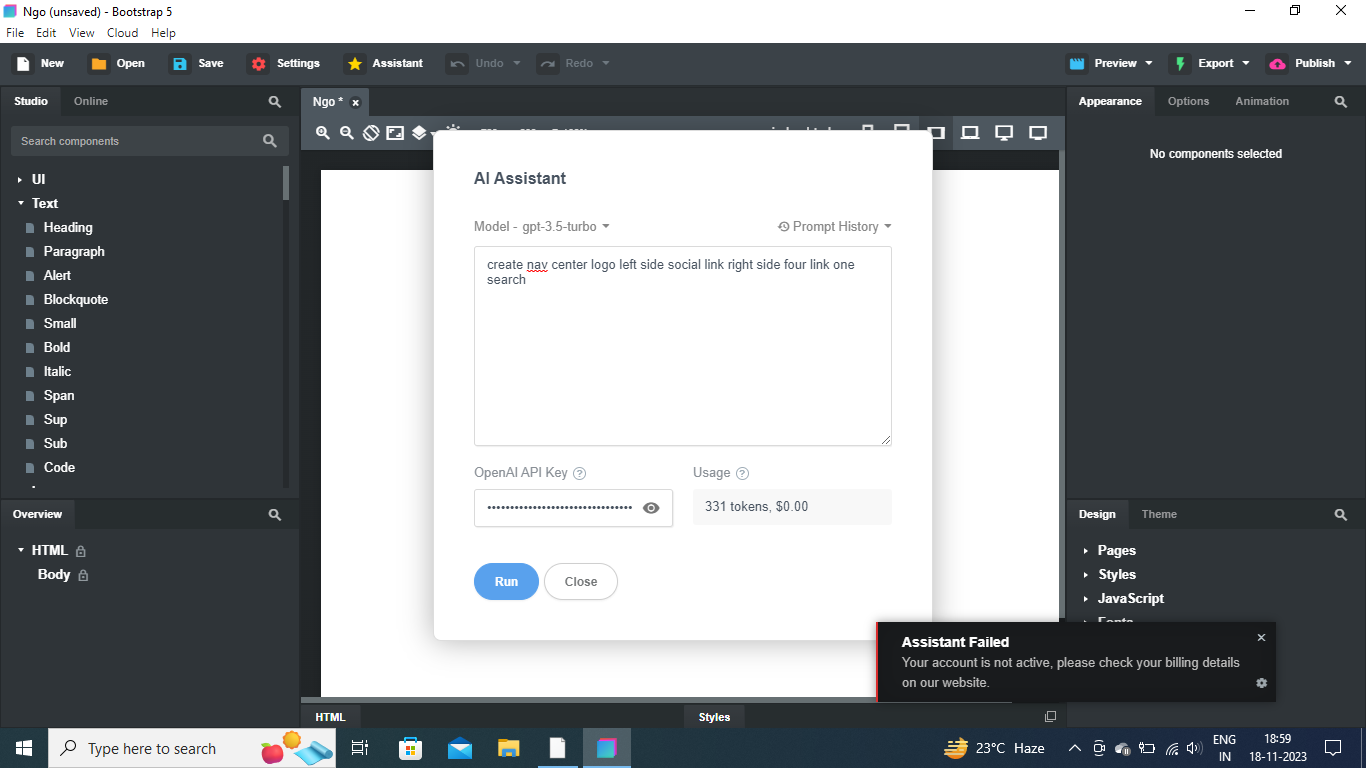Screen dimensions: 1366x768
Task: Toggle the lock on the HTML element
Action: click(81, 551)
